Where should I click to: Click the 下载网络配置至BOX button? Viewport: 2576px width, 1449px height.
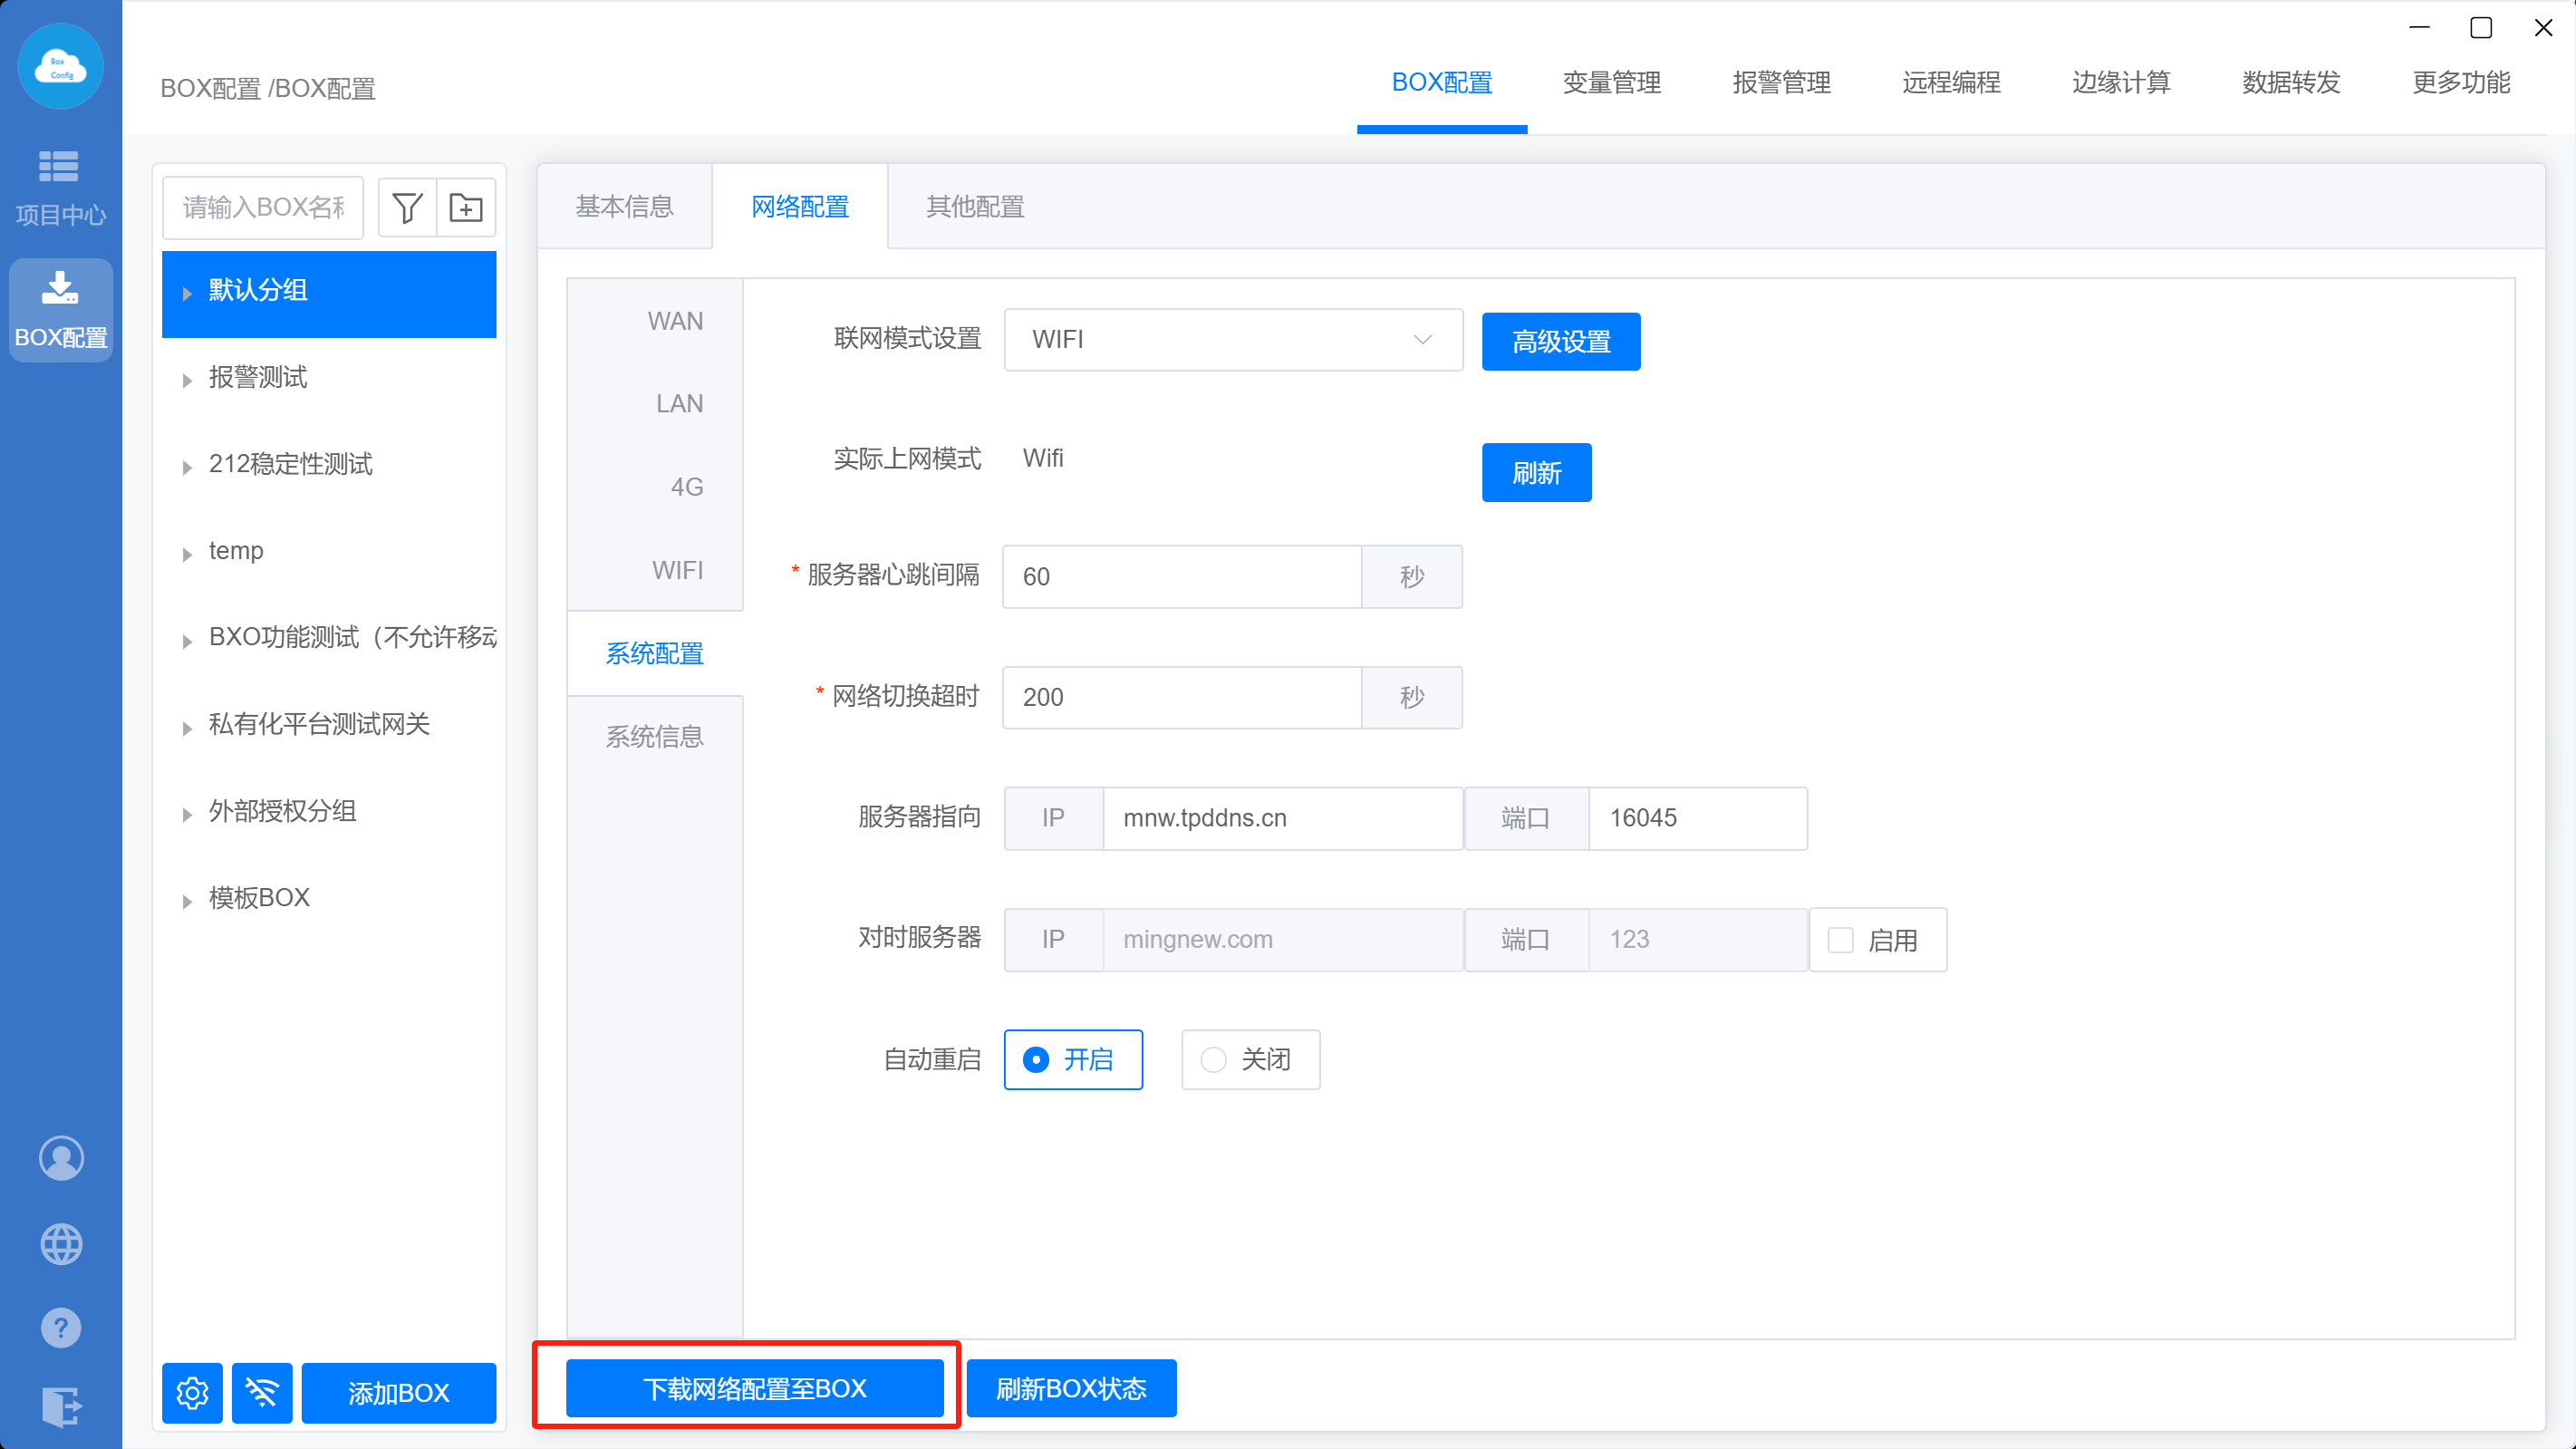754,1388
